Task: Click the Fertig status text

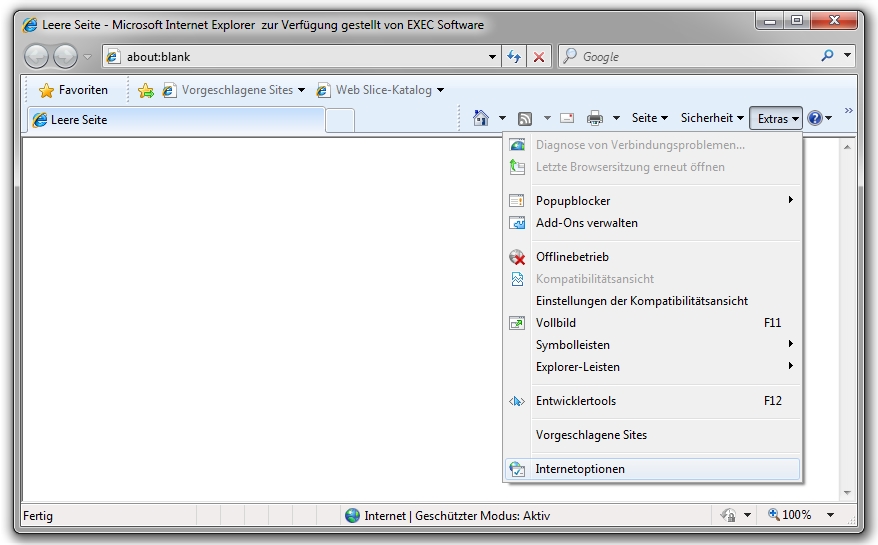Action: 38,516
